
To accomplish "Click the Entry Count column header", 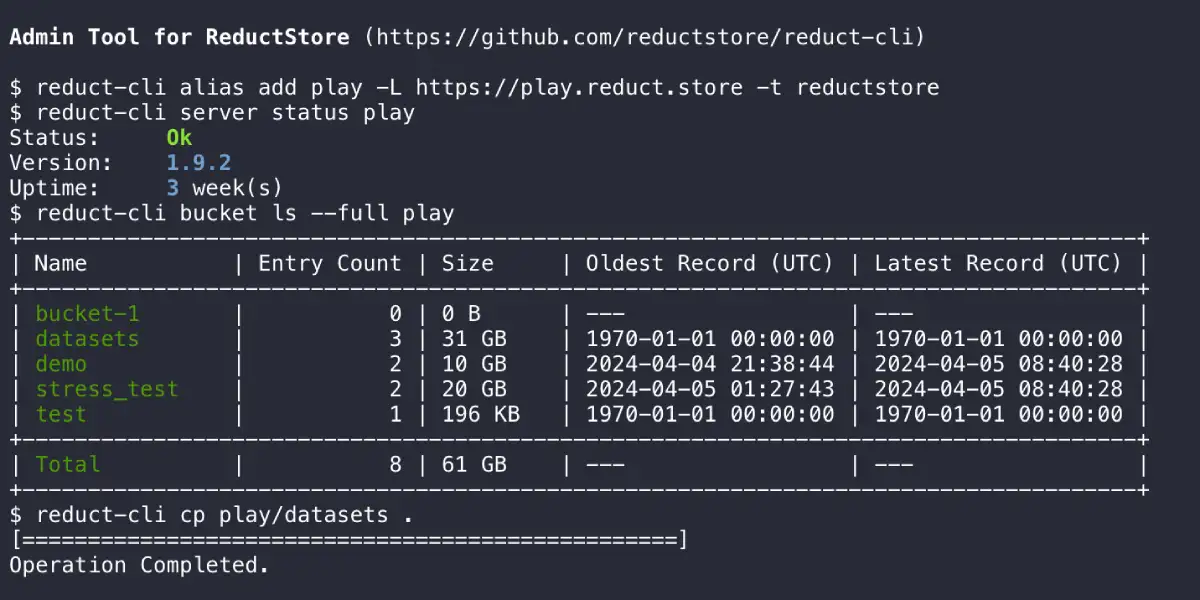I will [329, 264].
